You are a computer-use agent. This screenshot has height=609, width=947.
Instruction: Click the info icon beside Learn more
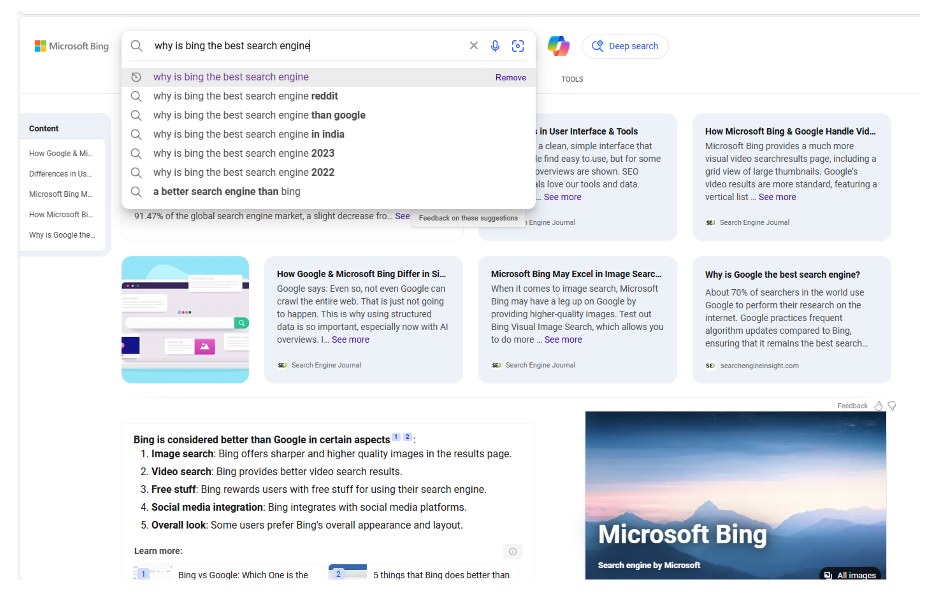click(x=513, y=552)
